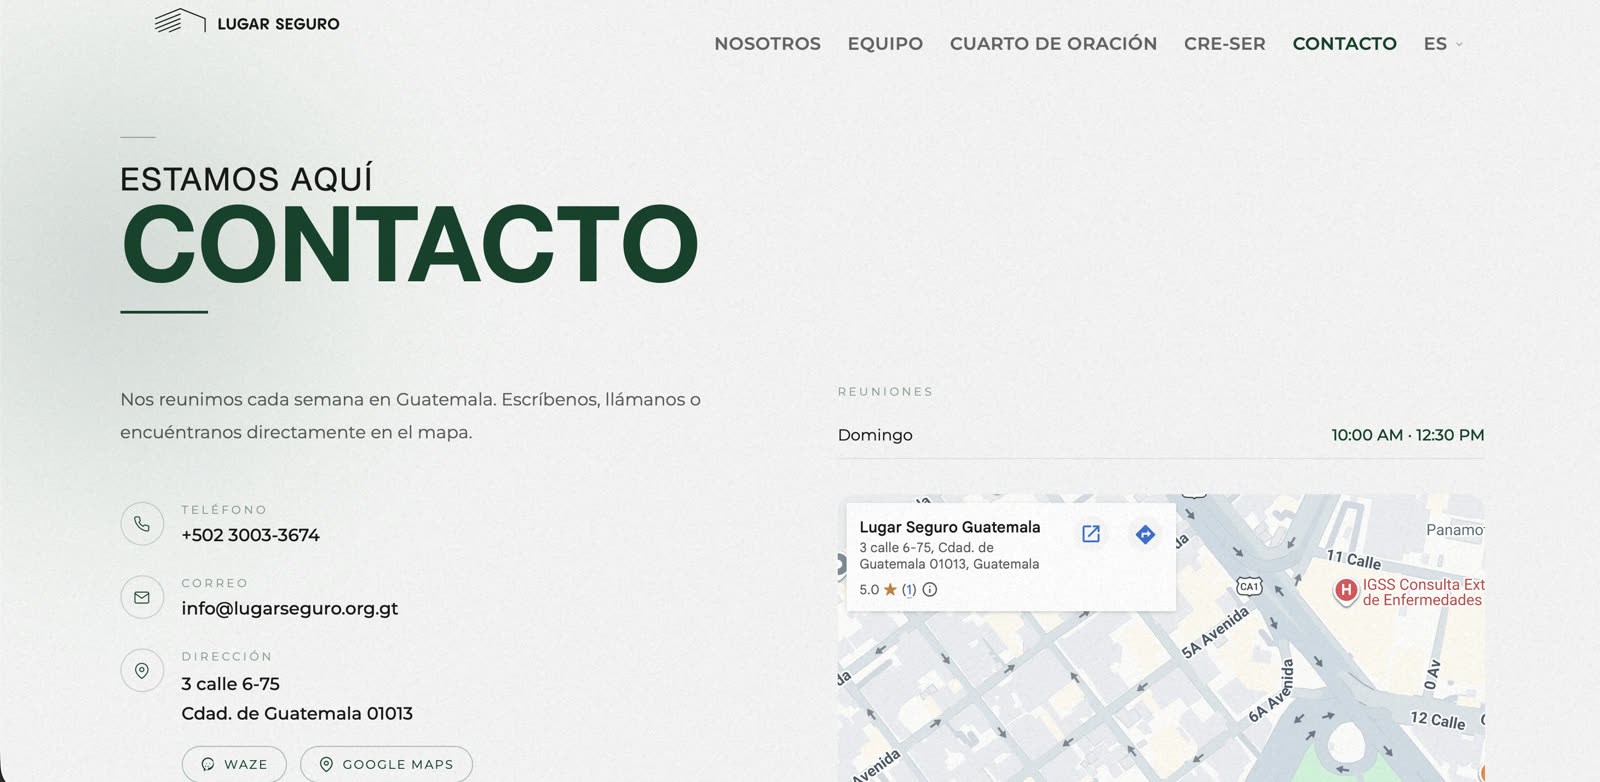Image resolution: width=1600 pixels, height=782 pixels.
Task: Call the number +502 3003-3674
Action: (x=250, y=535)
